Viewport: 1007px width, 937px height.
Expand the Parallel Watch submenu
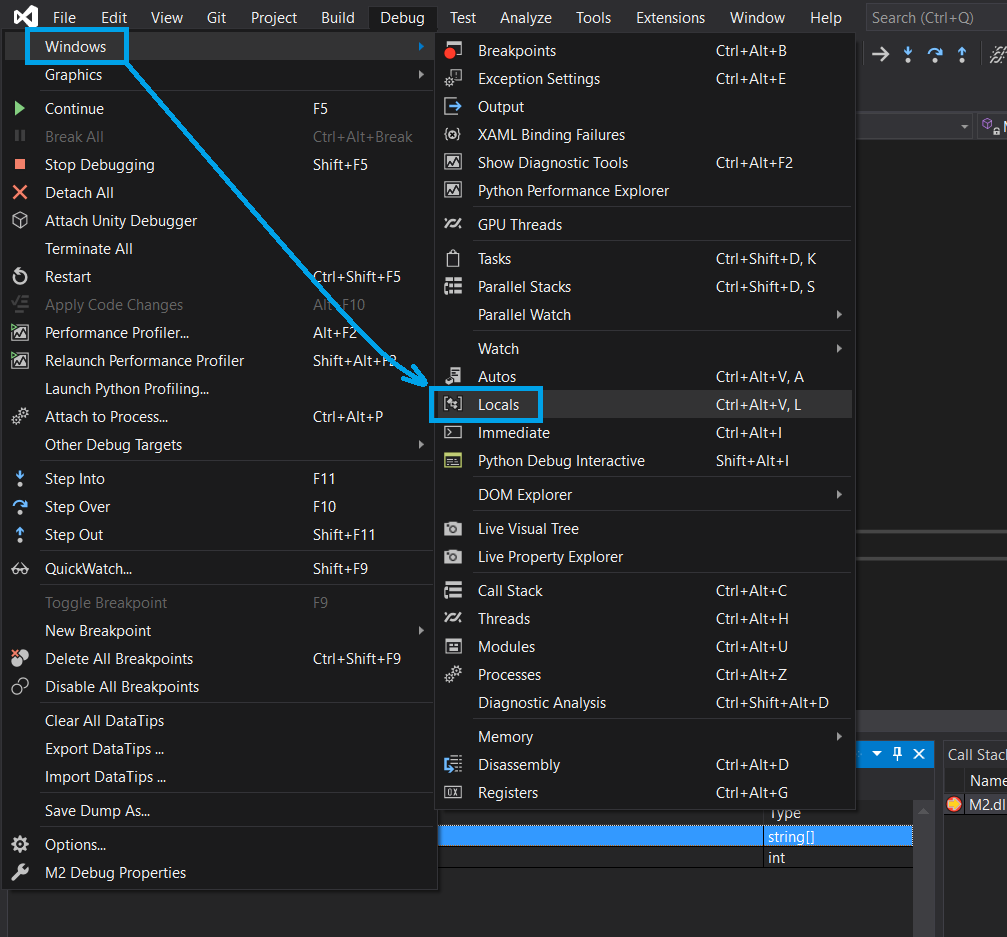coord(839,315)
